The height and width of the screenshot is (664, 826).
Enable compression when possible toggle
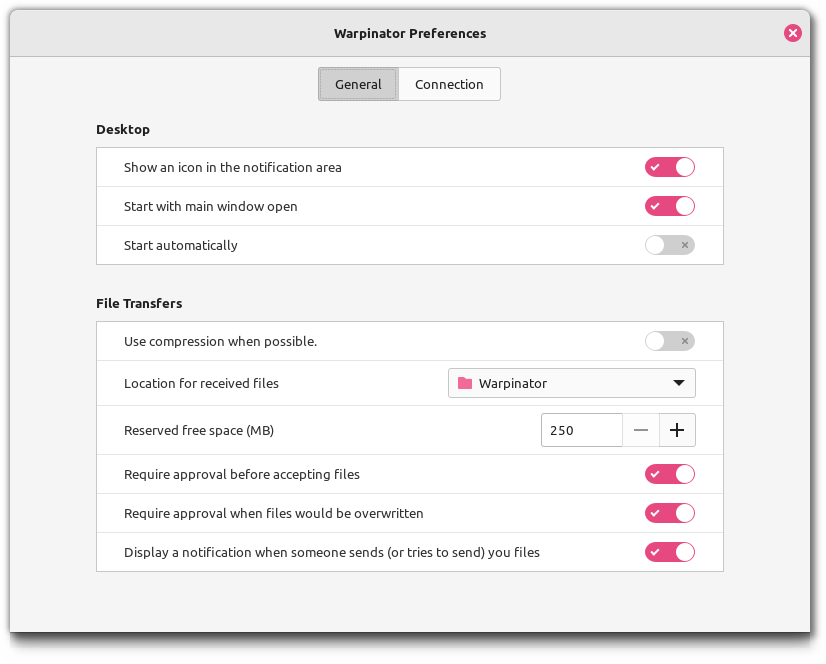click(x=669, y=341)
